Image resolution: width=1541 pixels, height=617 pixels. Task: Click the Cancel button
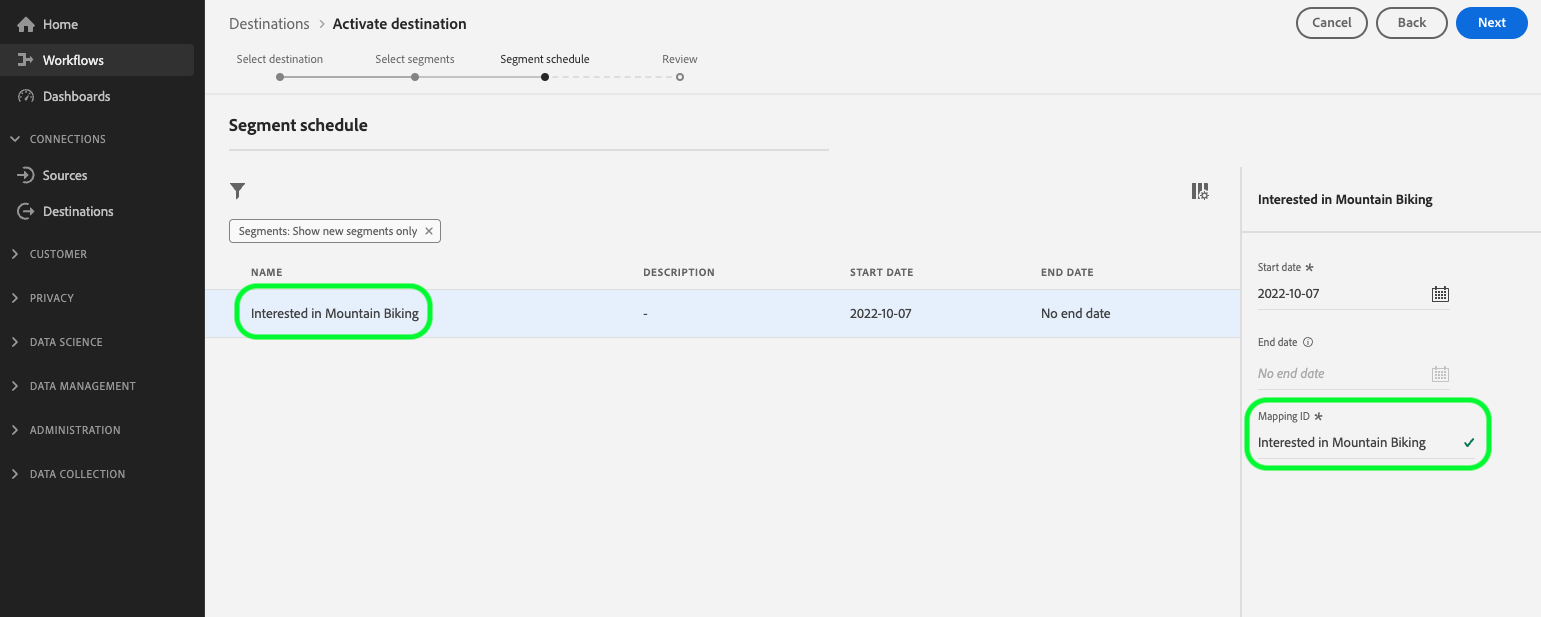click(x=1332, y=23)
